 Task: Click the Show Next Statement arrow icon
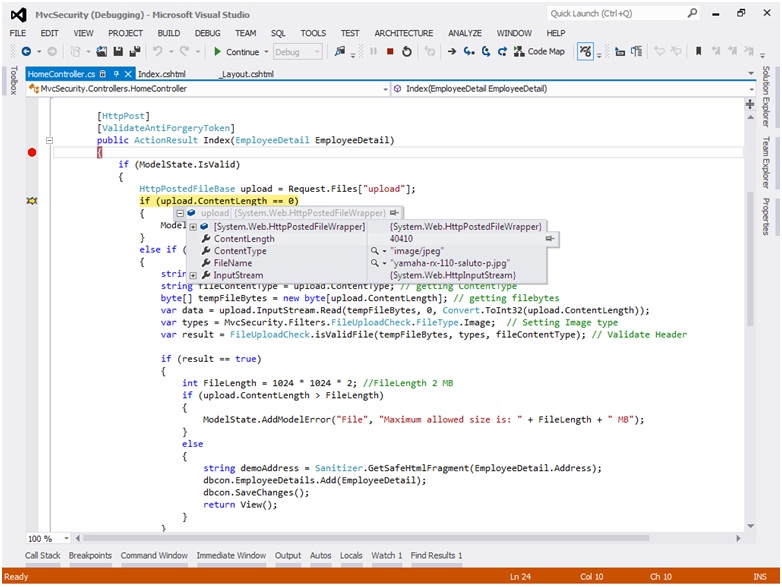[452, 51]
